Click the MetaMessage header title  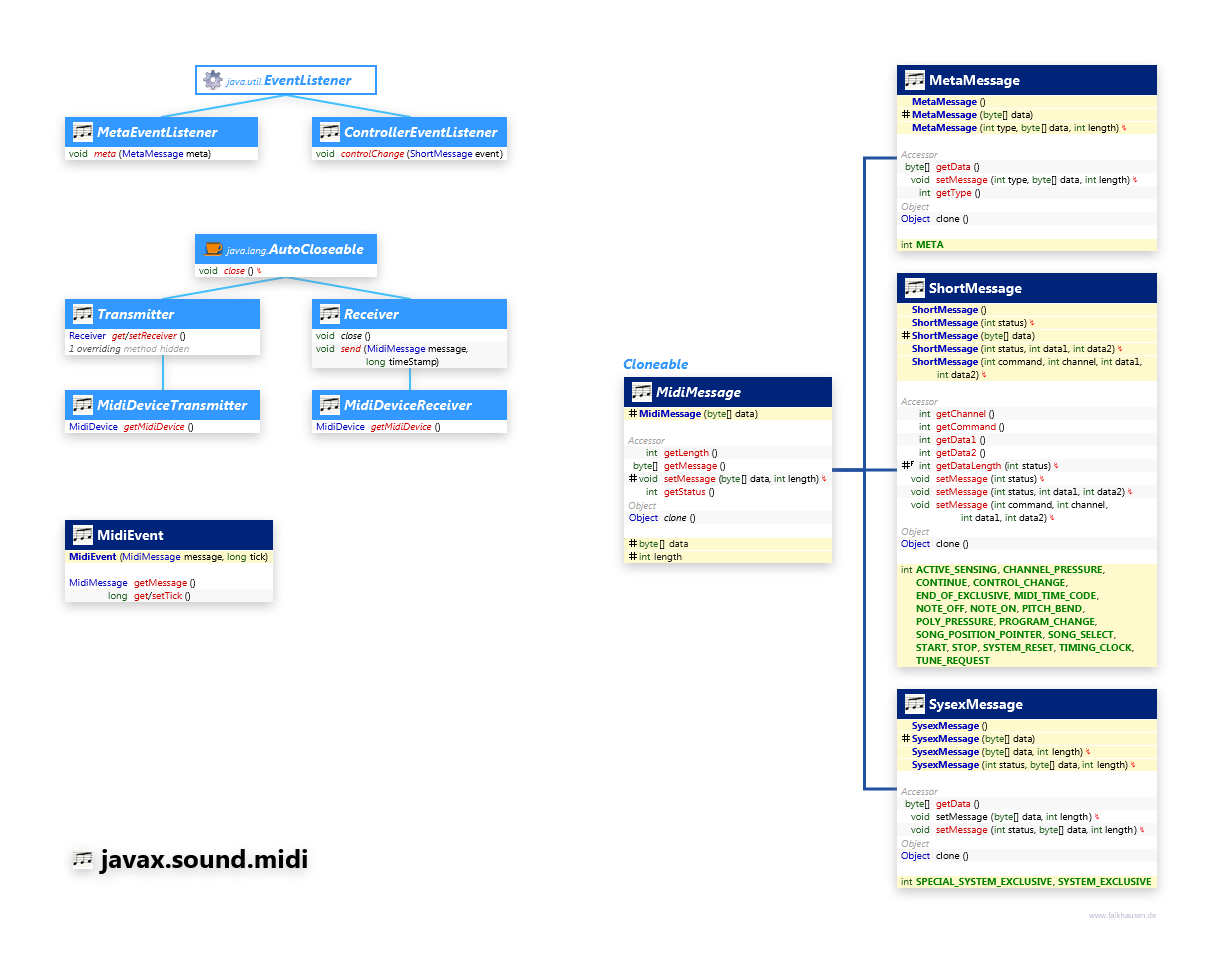click(x=974, y=80)
